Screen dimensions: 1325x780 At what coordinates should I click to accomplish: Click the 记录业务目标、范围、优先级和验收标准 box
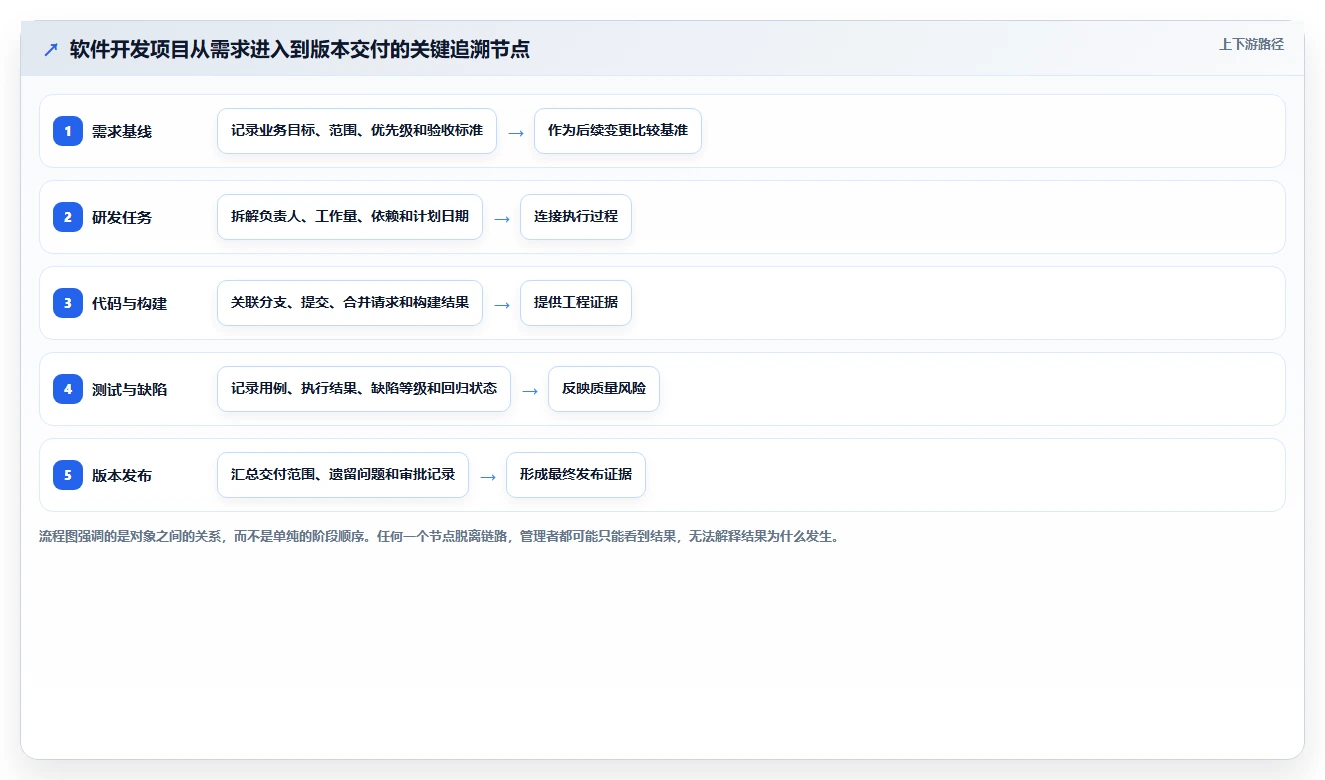click(357, 131)
